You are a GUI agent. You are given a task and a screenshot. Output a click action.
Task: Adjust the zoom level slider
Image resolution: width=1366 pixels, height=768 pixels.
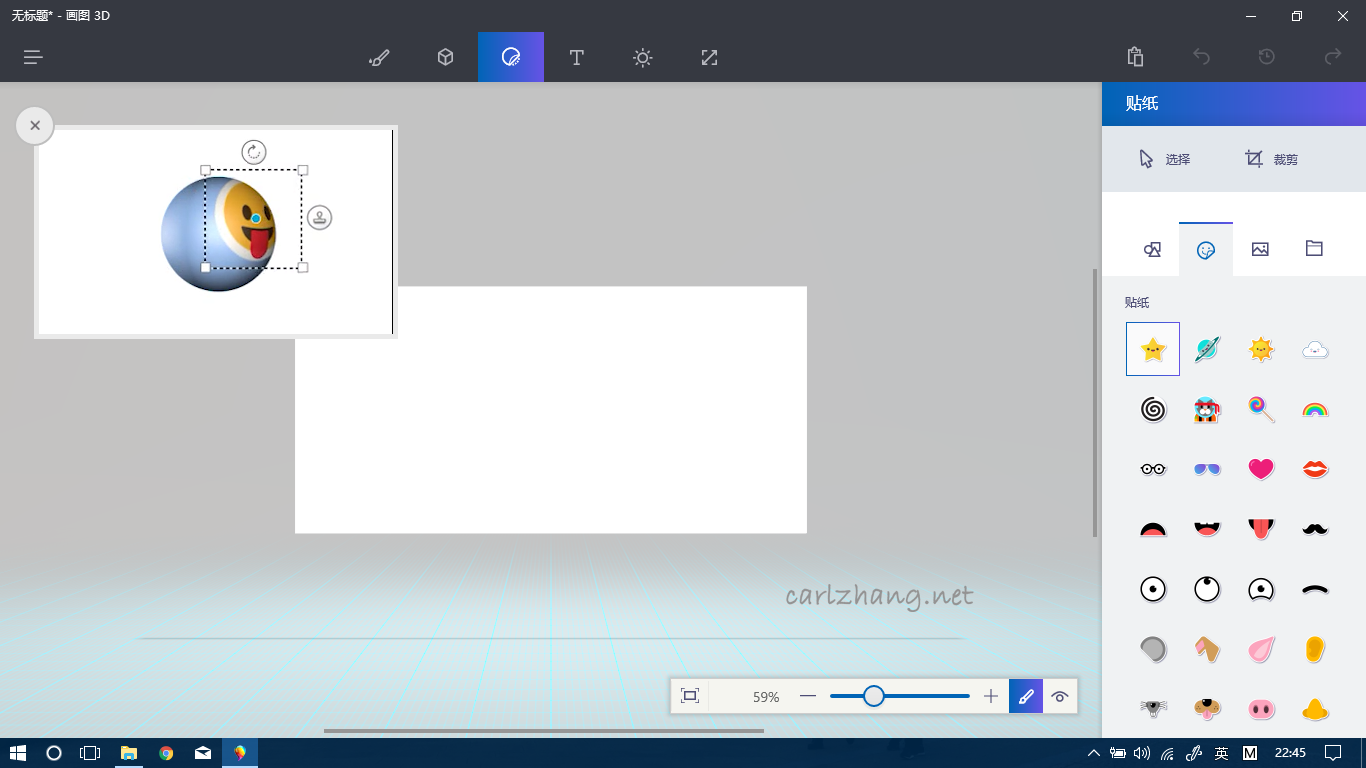(874, 695)
